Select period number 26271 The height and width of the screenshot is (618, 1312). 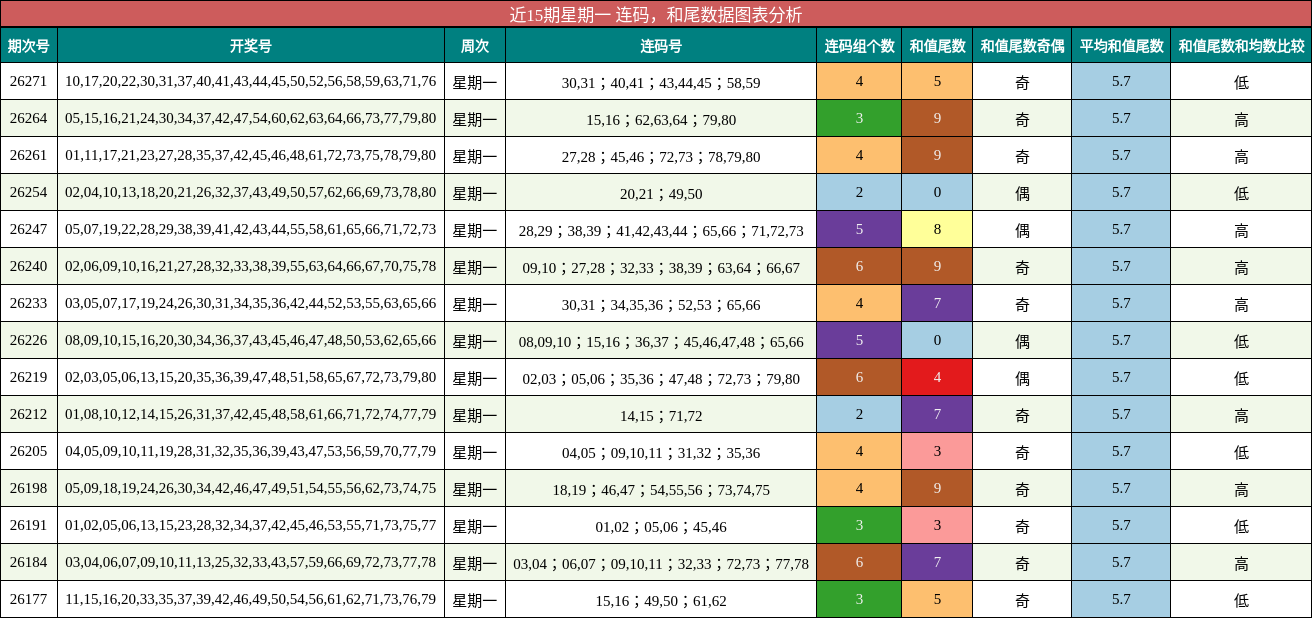pos(29,81)
